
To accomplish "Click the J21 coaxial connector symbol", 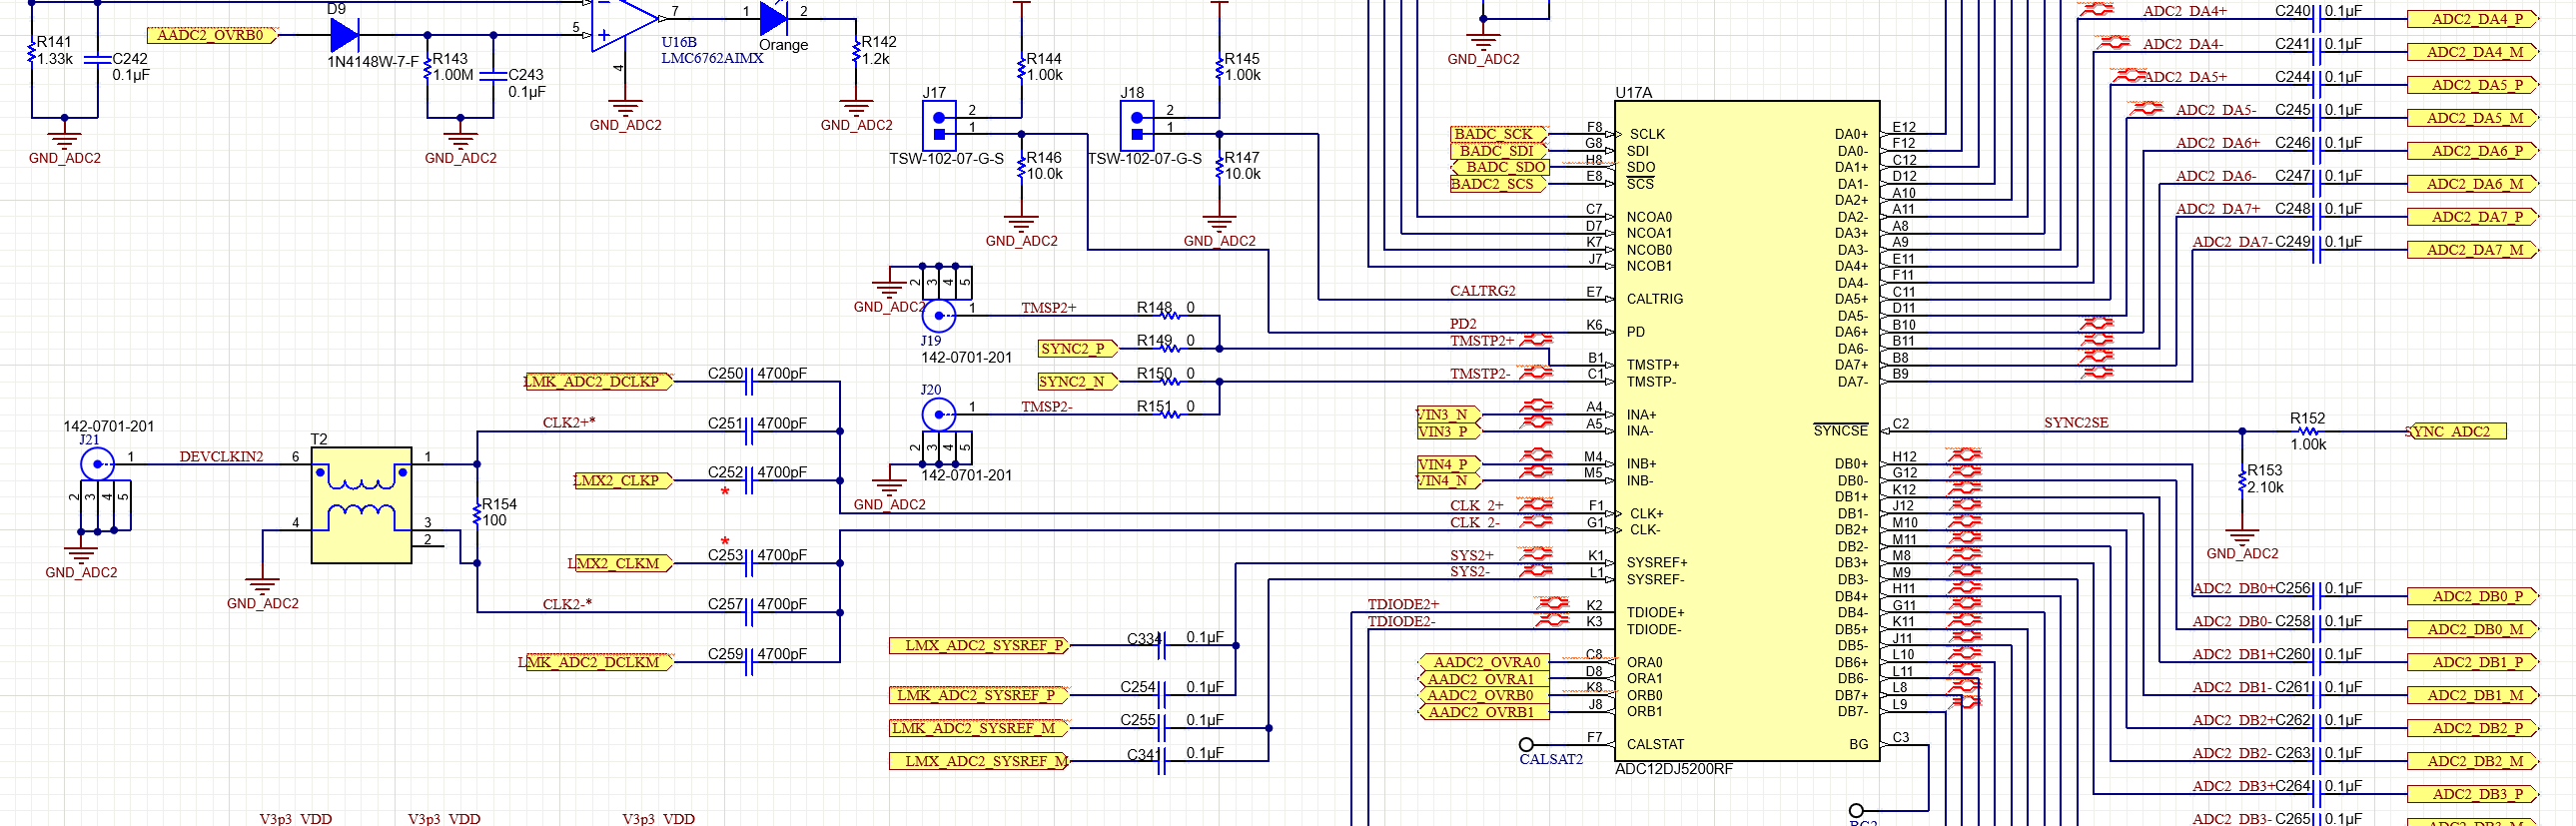I will coord(97,464).
